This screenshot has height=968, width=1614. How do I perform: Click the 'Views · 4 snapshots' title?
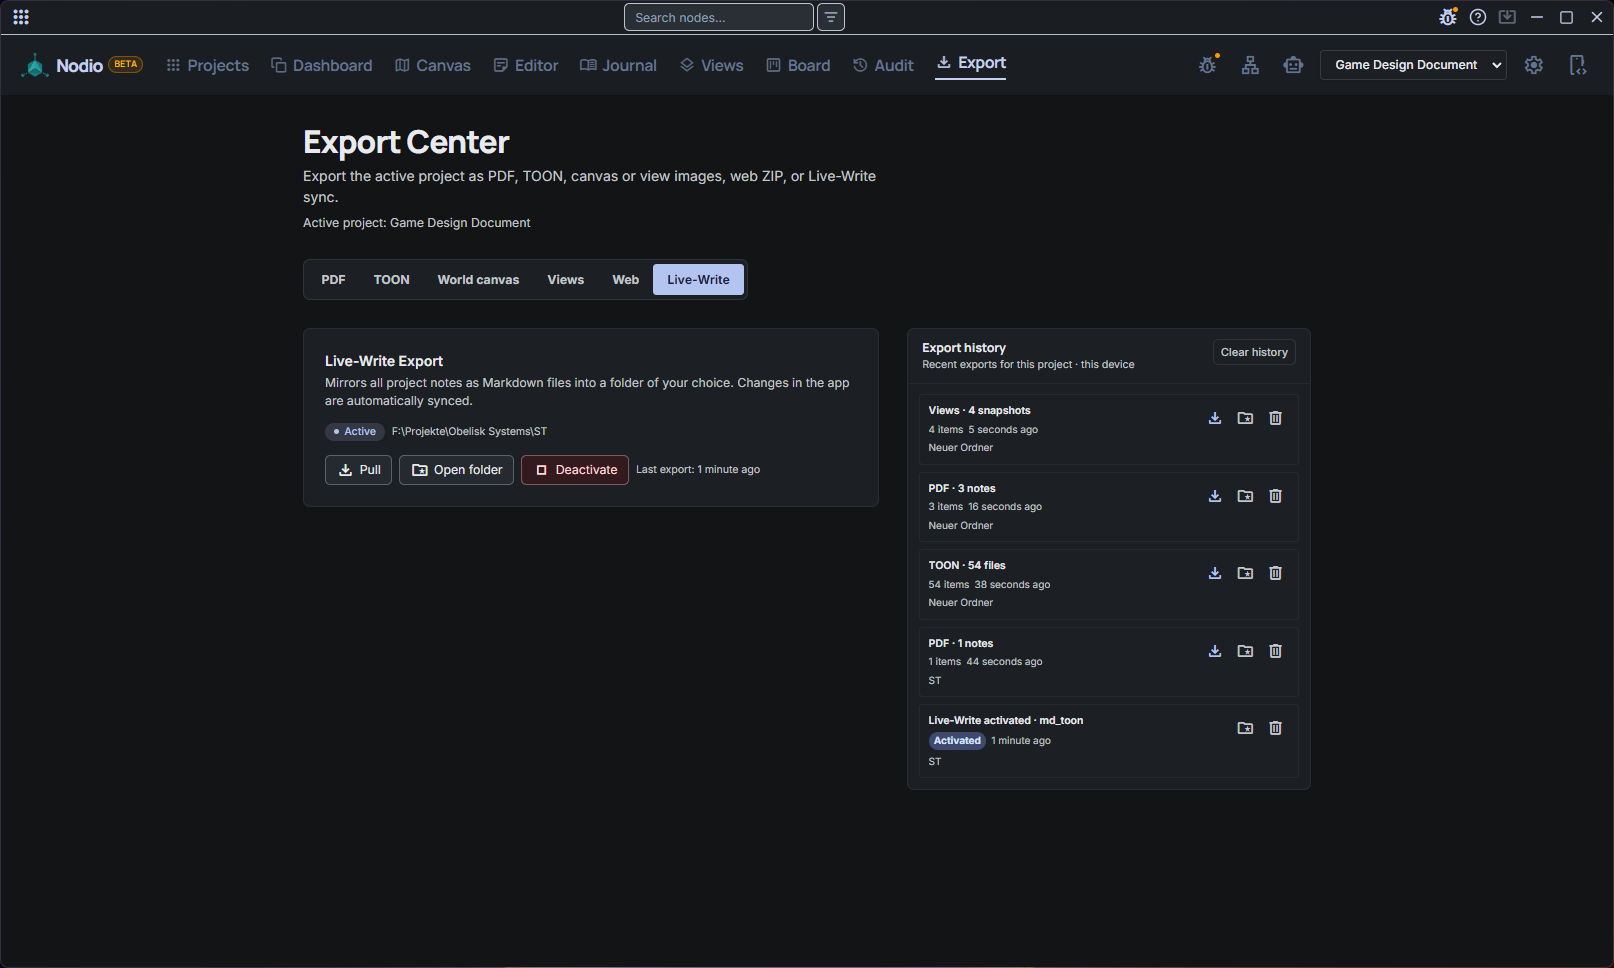coord(979,411)
